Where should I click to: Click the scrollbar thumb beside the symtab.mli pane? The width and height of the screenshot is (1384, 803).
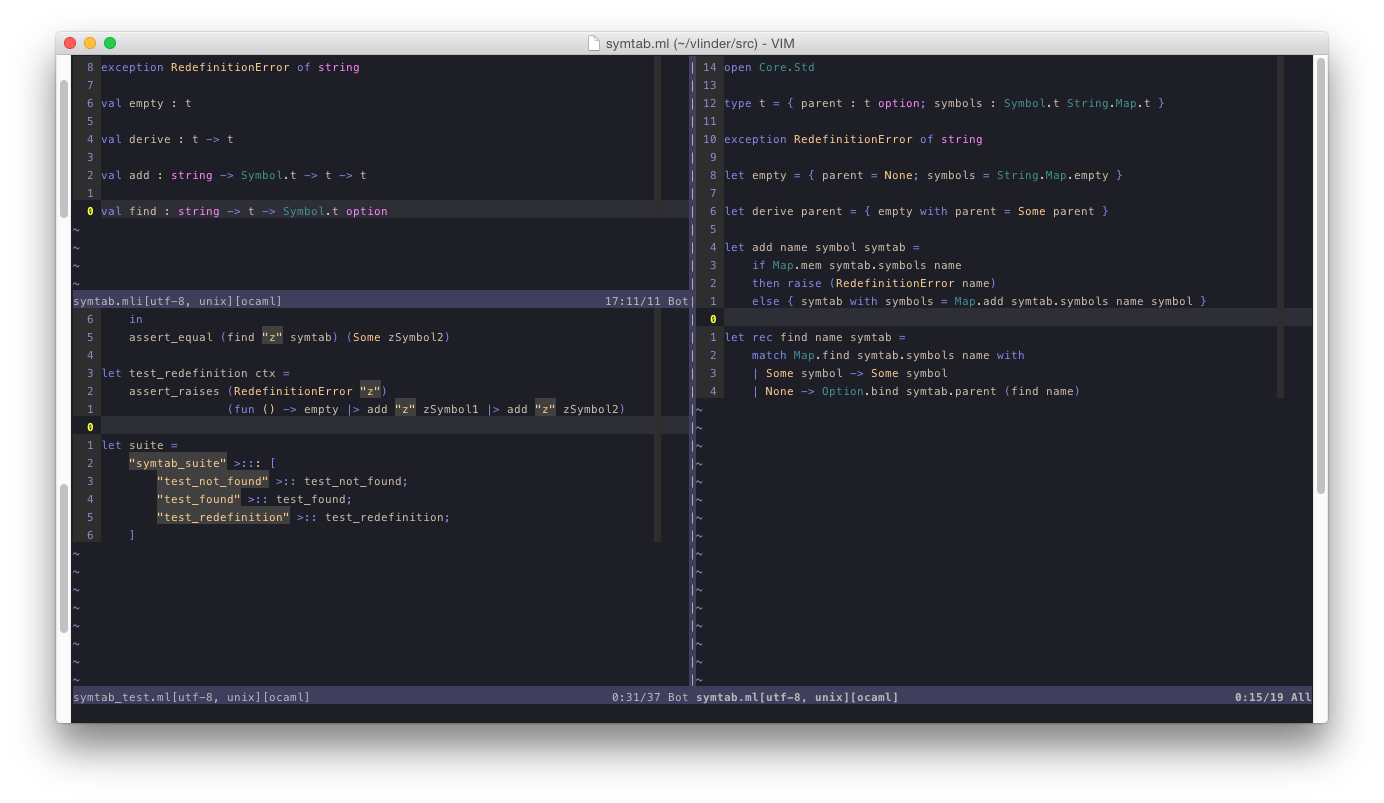click(64, 149)
